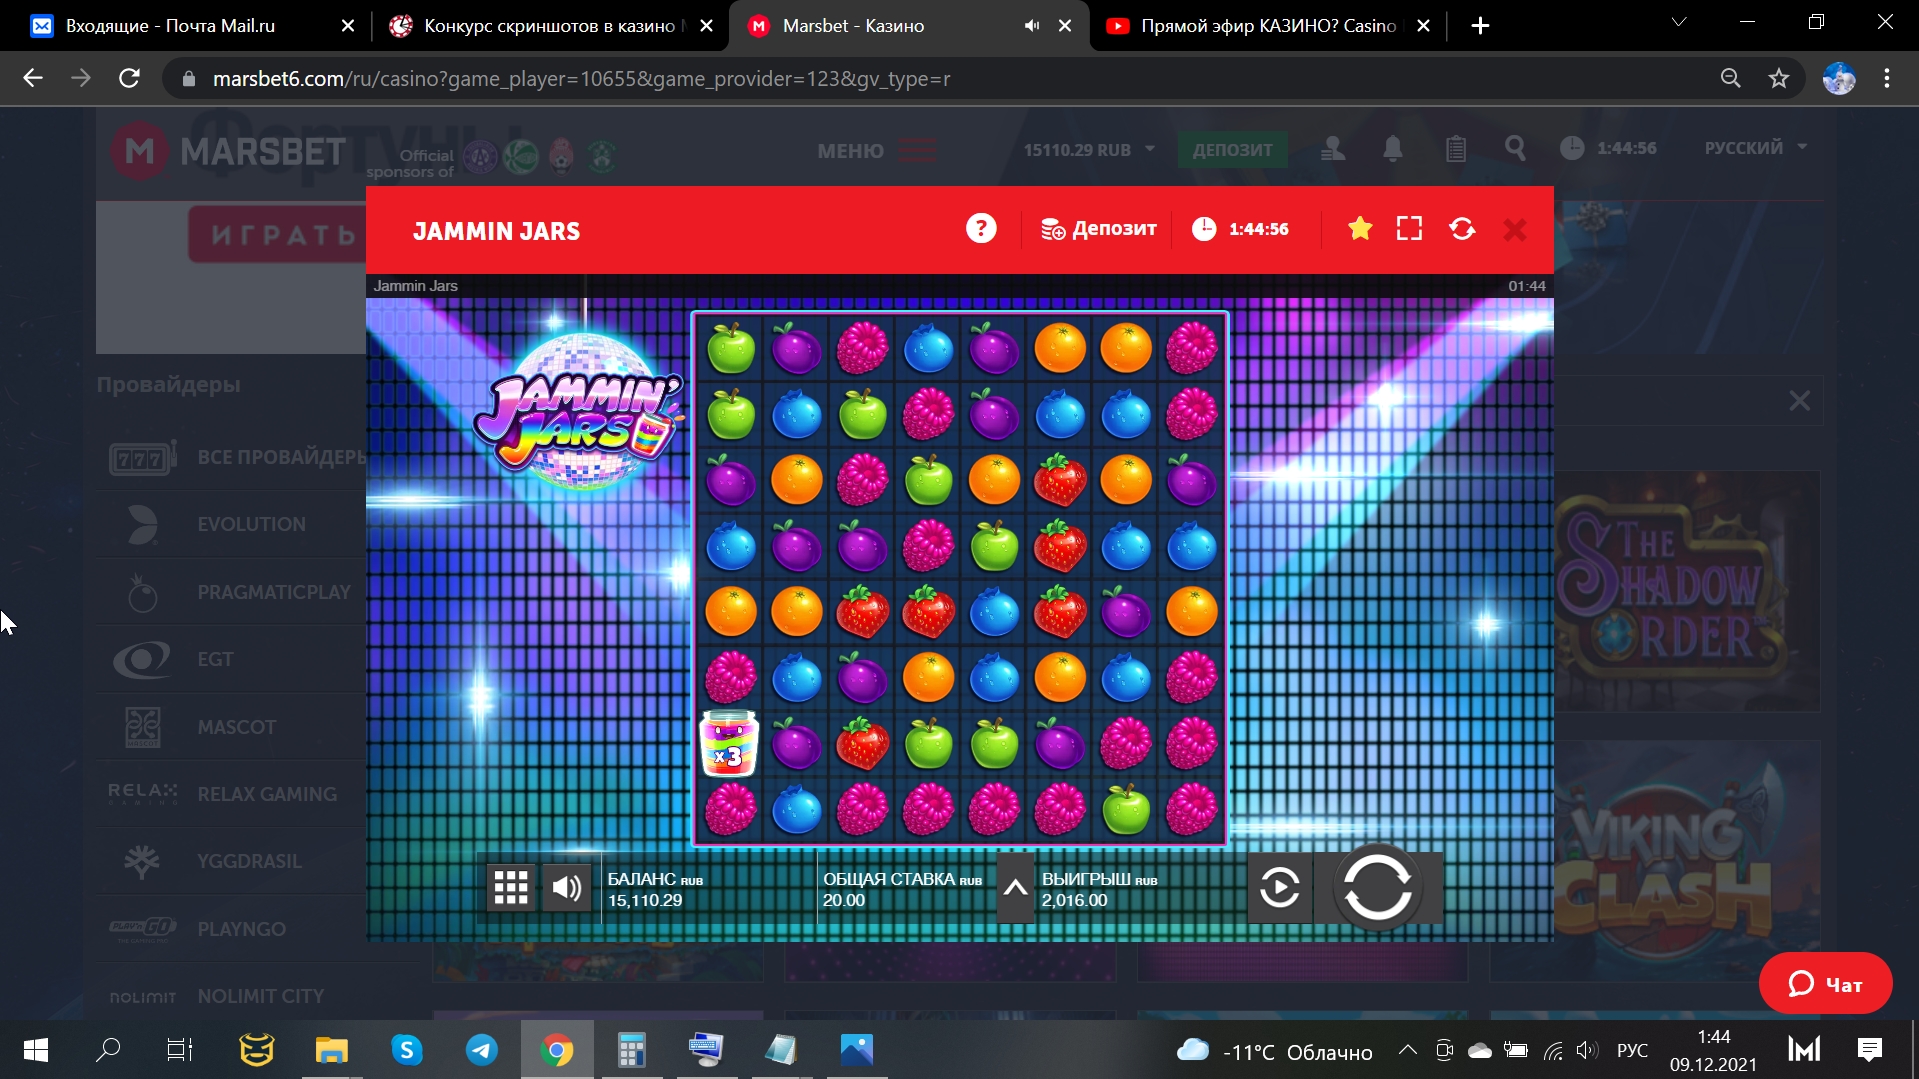This screenshot has width=1919, height=1079.
Task: Switch to the Конкурс скриншотов tab
Action: 550,26
